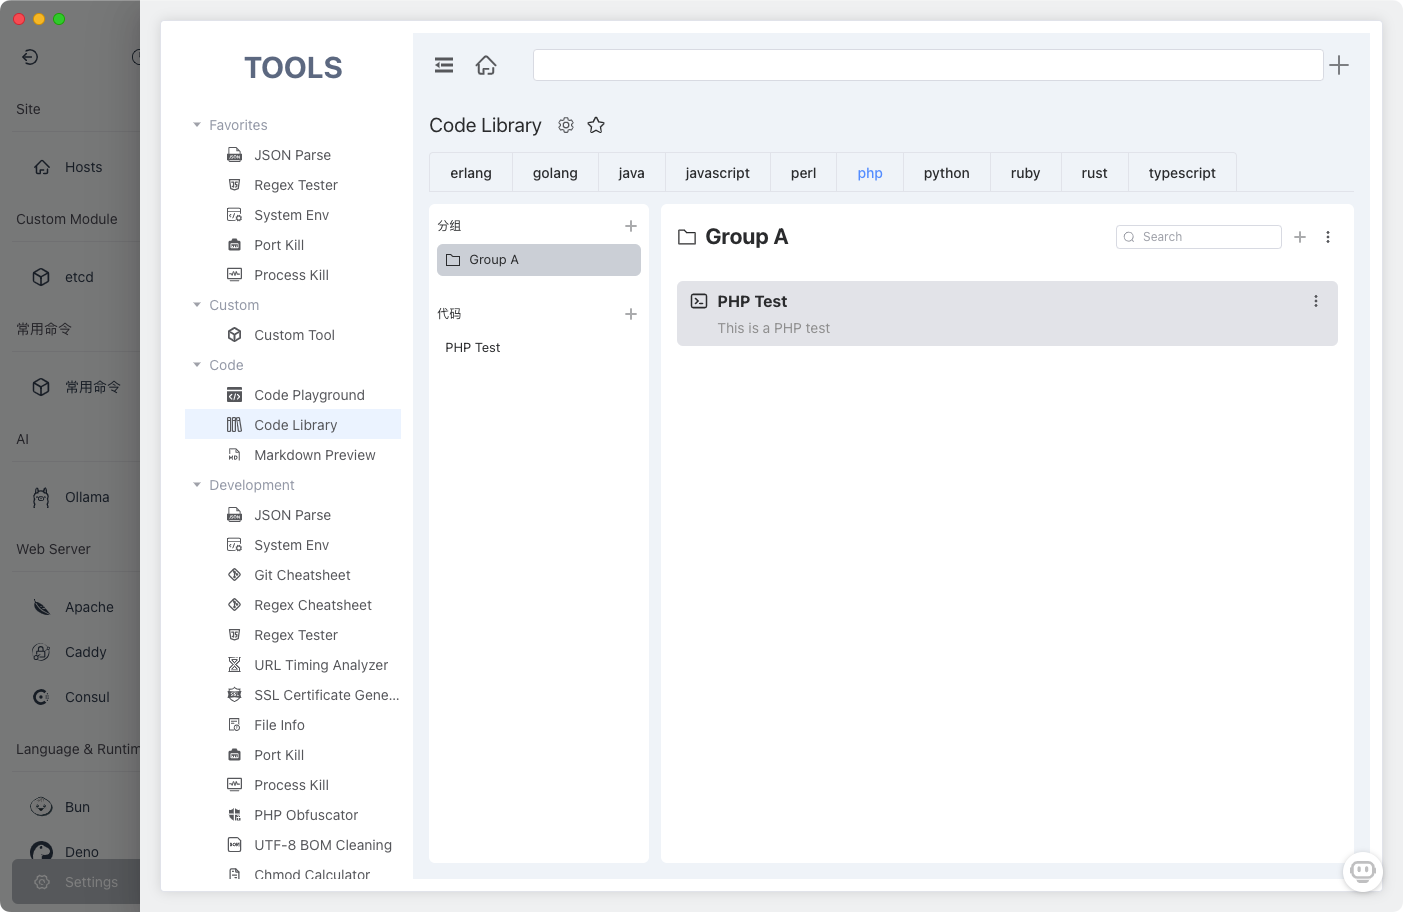
Task: Switch to the erlang tab
Action: click(x=471, y=173)
